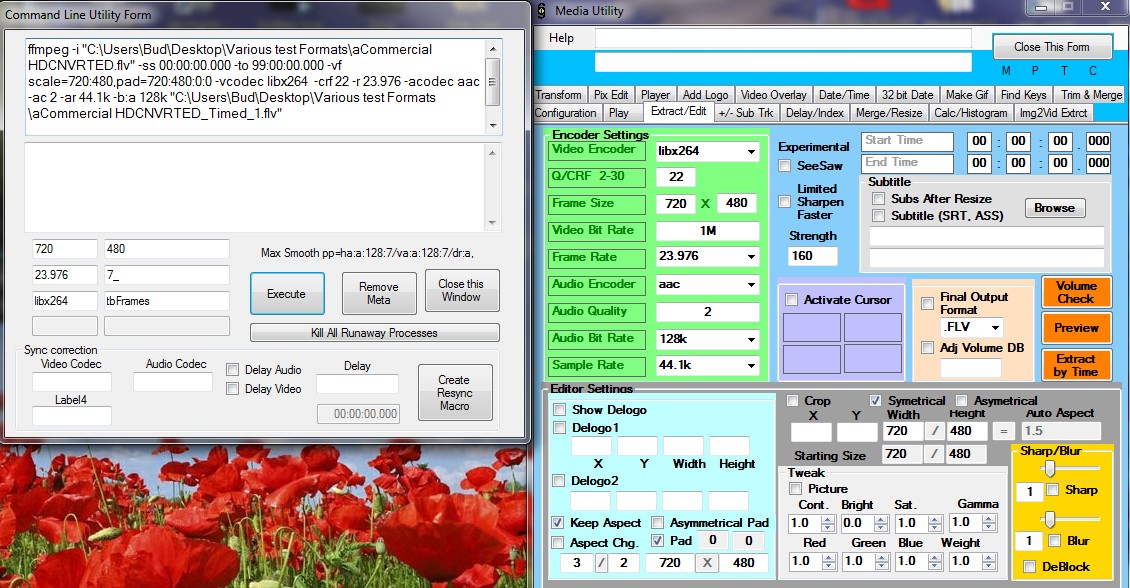
Task: Open the Pix Edit tab
Action: tap(610, 94)
